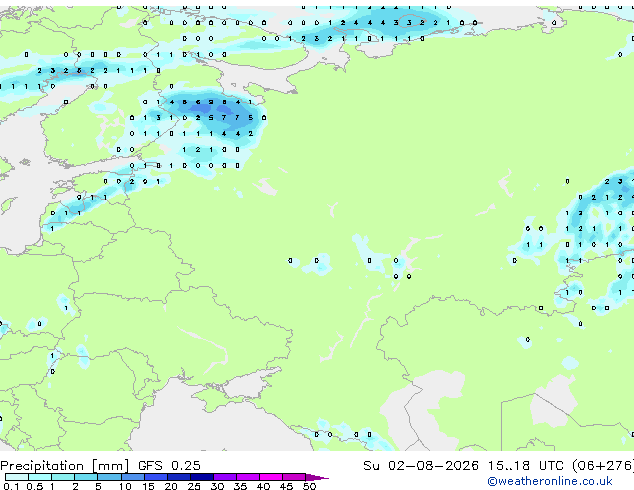Viewport: 634px width, 490px height.
Task: Click the 'Precipitation [mm]' map title
Action: [x=65, y=466]
